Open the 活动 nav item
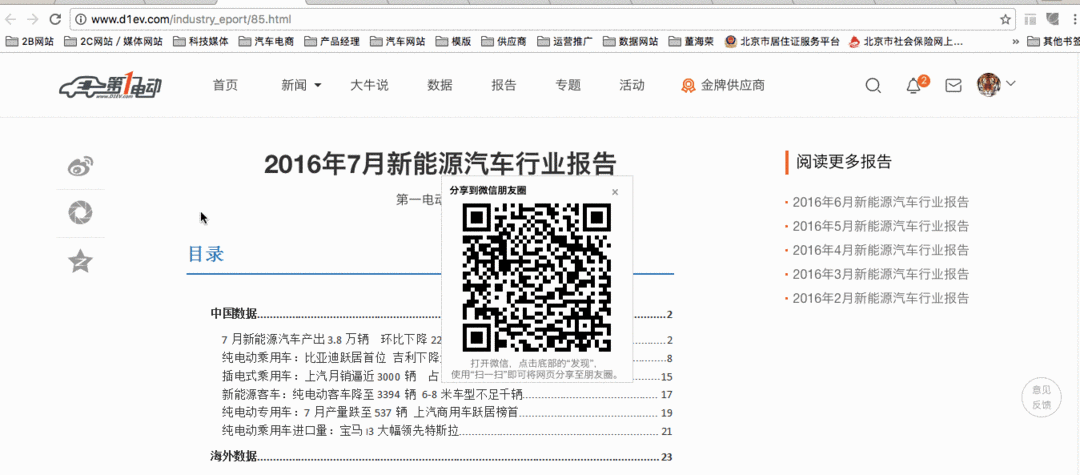1080x475 pixels. (632, 85)
